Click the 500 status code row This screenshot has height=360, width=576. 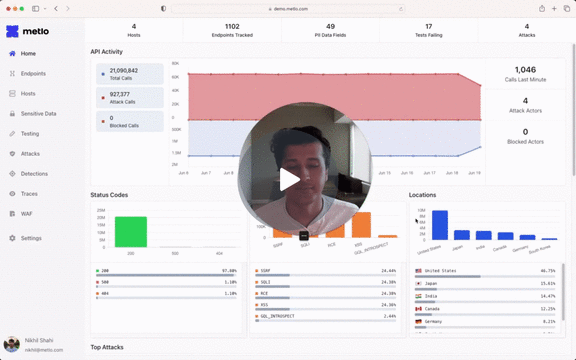tap(166, 284)
